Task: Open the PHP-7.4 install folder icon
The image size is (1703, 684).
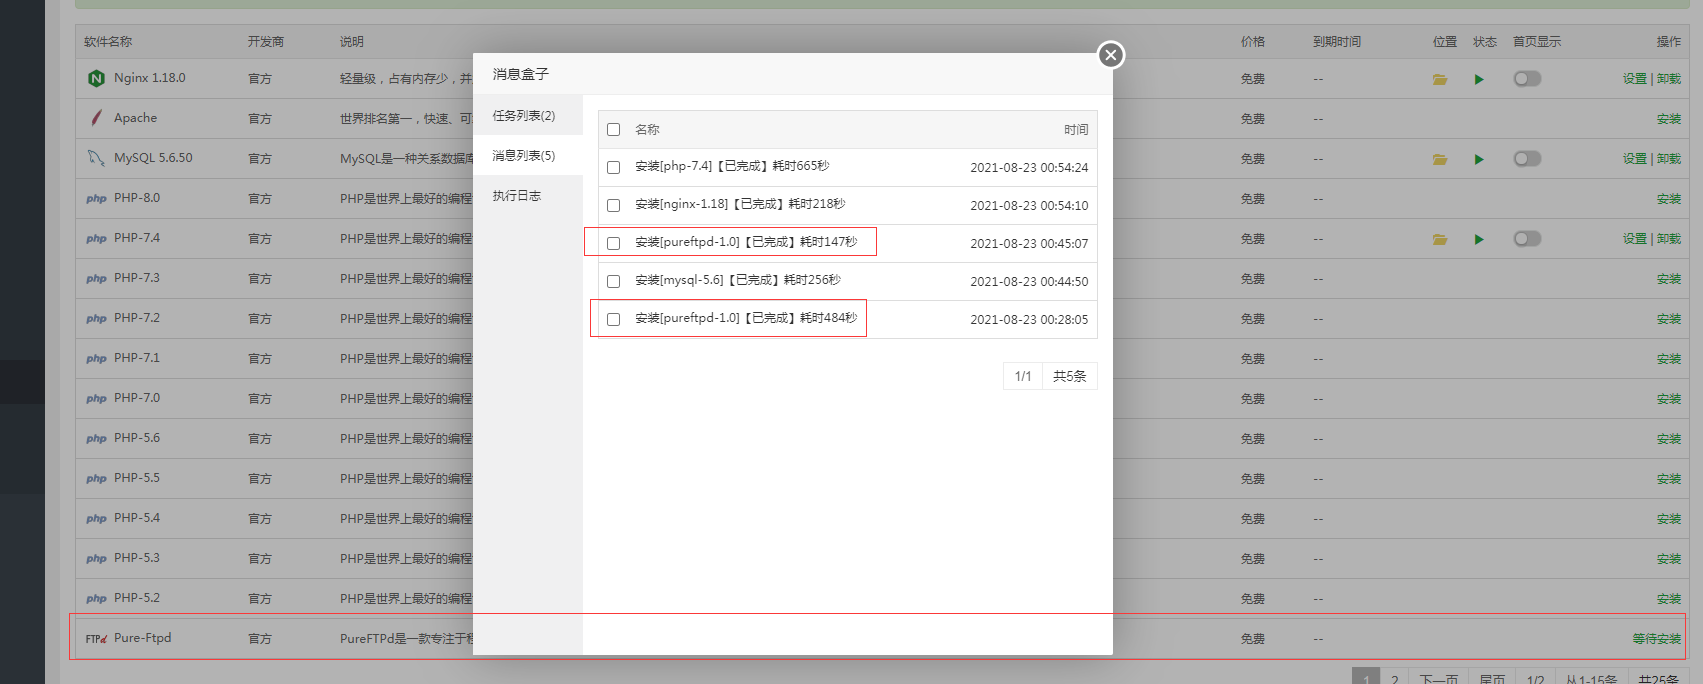Action: [1440, 239]
